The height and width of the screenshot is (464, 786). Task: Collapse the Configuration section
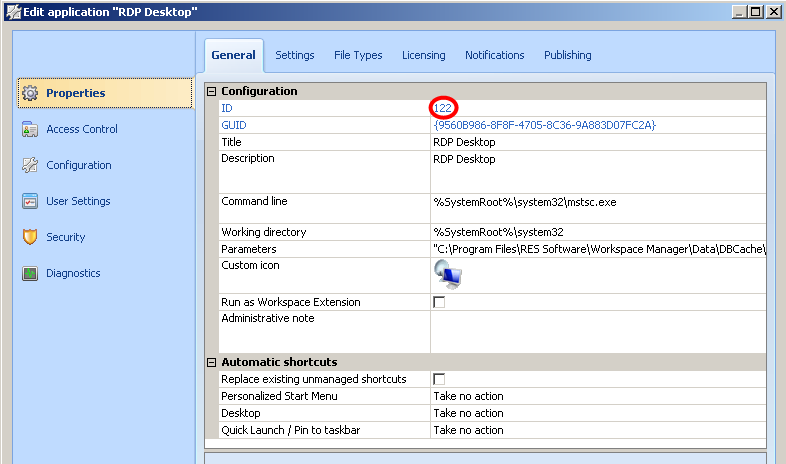(211, 91)
